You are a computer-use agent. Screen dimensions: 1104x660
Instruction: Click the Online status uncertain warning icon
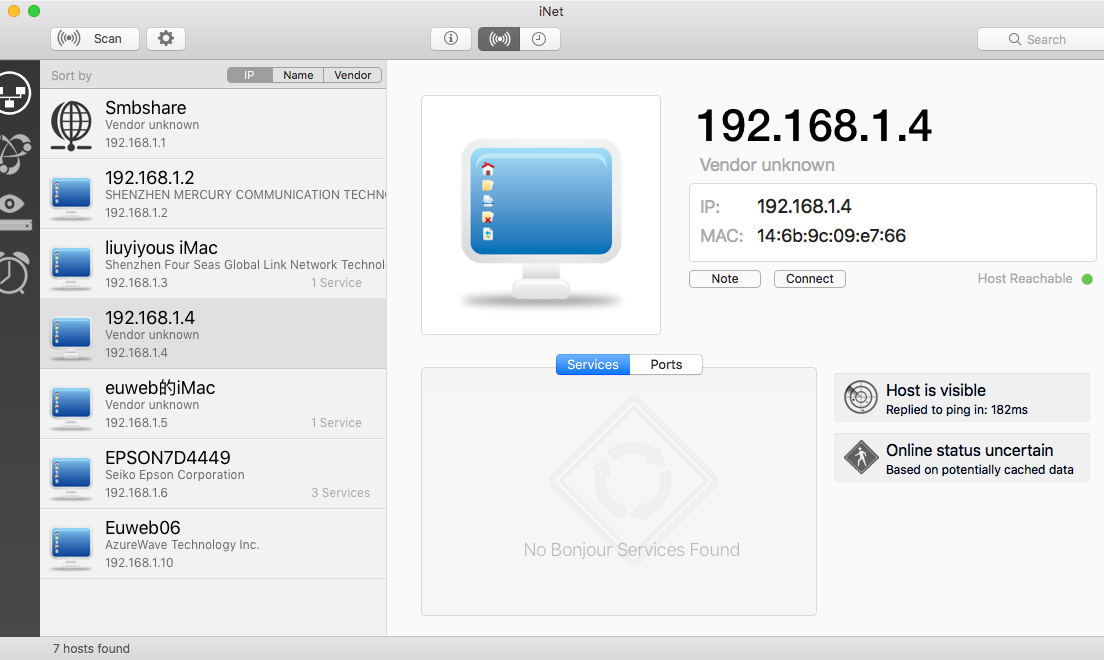tap(860, 457)
